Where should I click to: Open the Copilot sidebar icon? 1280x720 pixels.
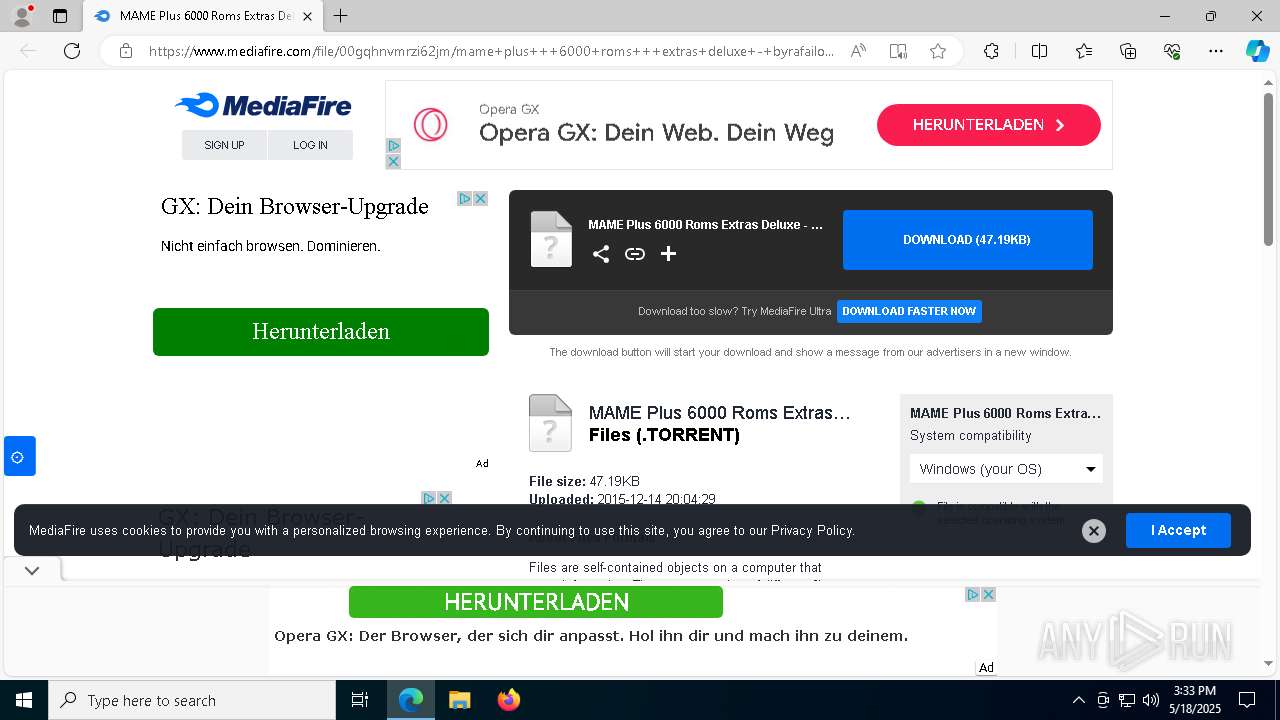[x=1257, y=51]
